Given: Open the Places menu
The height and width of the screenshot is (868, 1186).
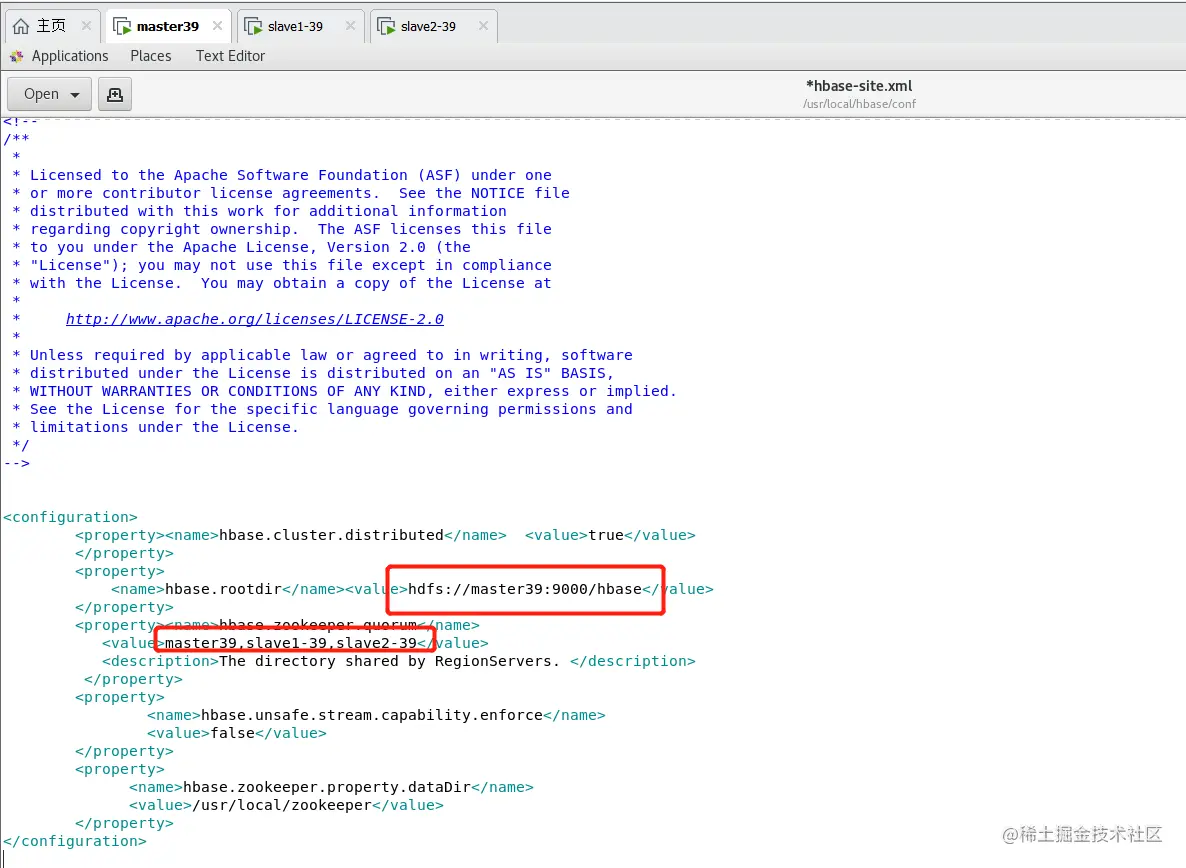Looking at the screenshot, I should pos(151,56).
